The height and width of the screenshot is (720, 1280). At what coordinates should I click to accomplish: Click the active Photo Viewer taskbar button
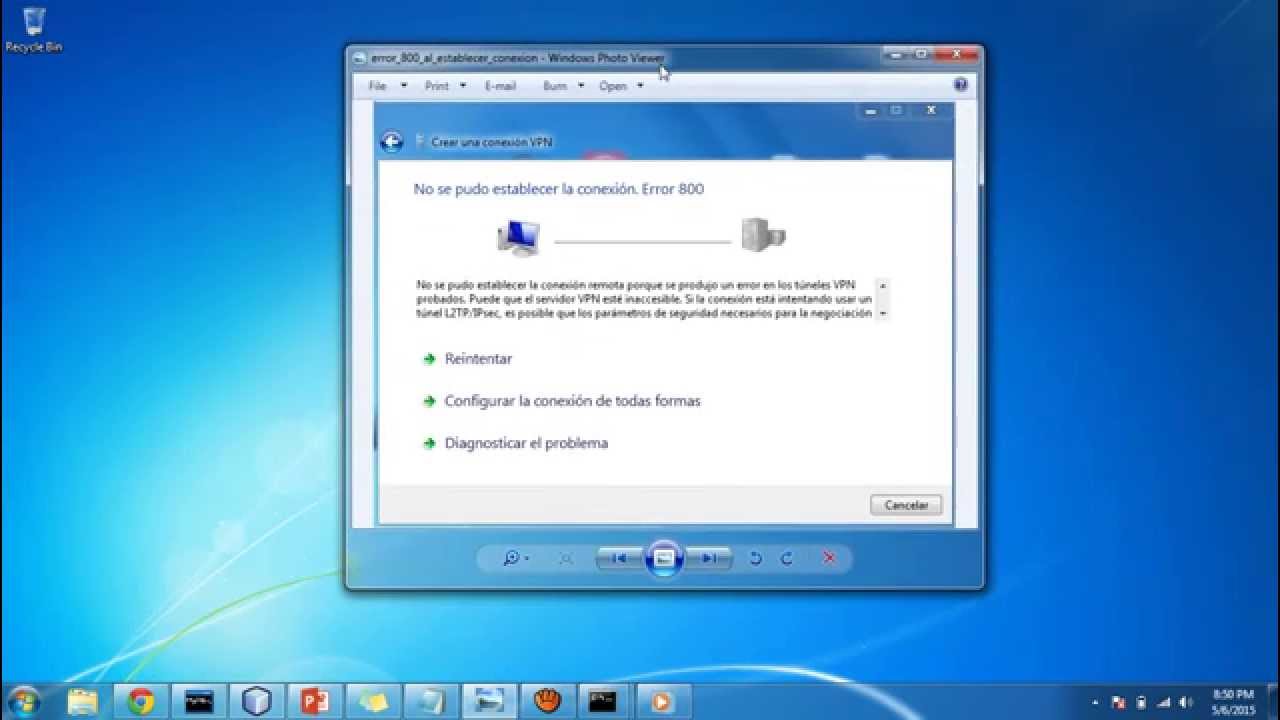(x=489, y=701)
